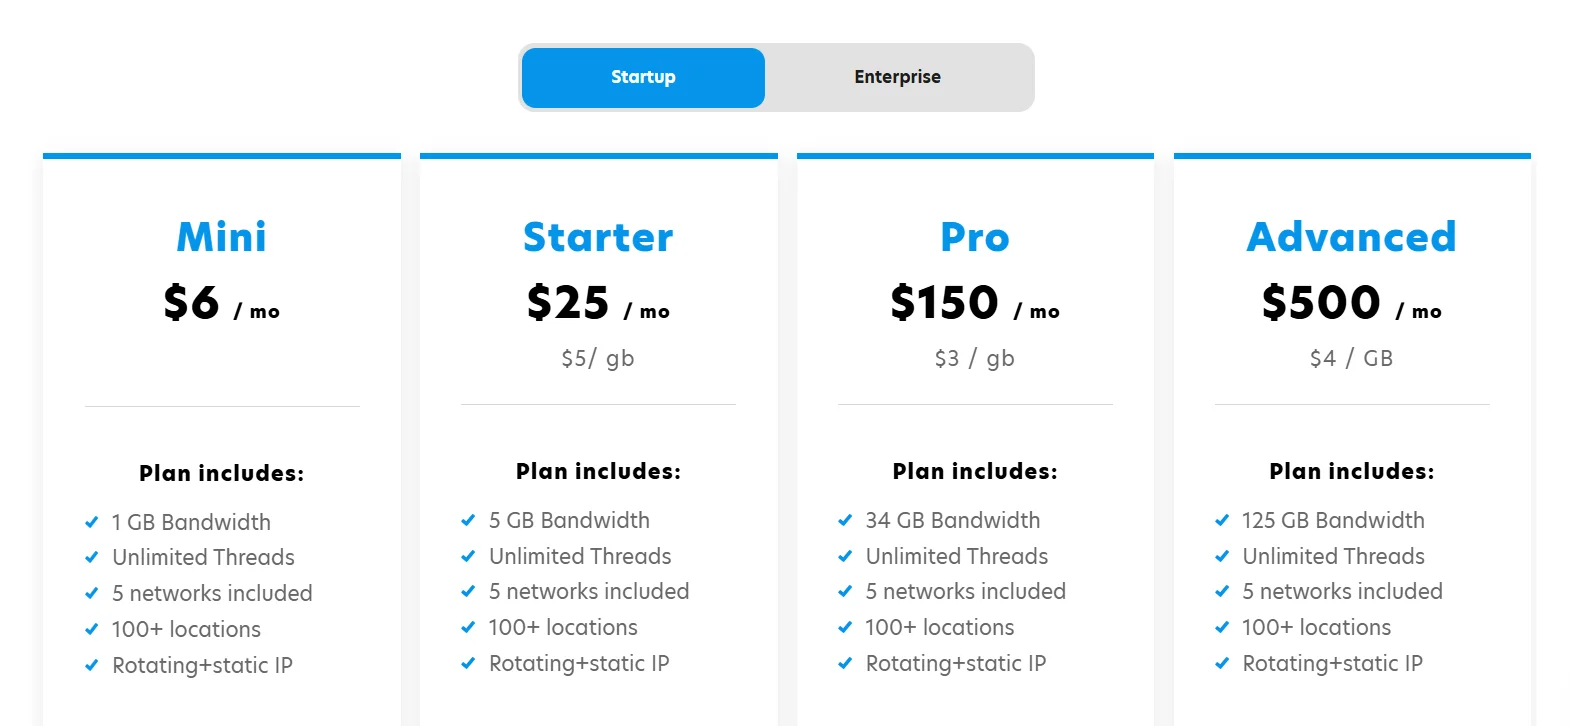Viewport: 1570px width, 726px height.
Task: Click the checkmark beside 34 GB Bandwidth
Action: 845,520
